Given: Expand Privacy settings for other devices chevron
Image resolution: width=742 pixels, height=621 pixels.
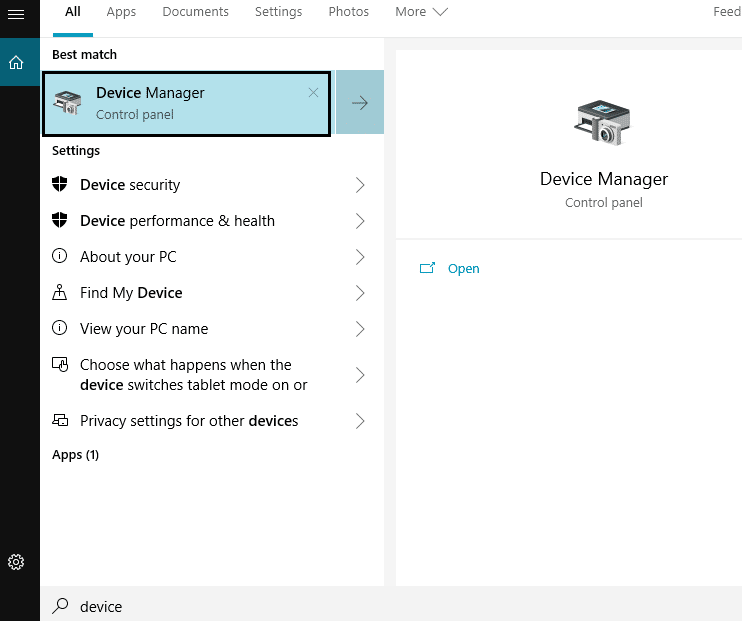Looking at the screenshot, I should [x=360, y=421].
